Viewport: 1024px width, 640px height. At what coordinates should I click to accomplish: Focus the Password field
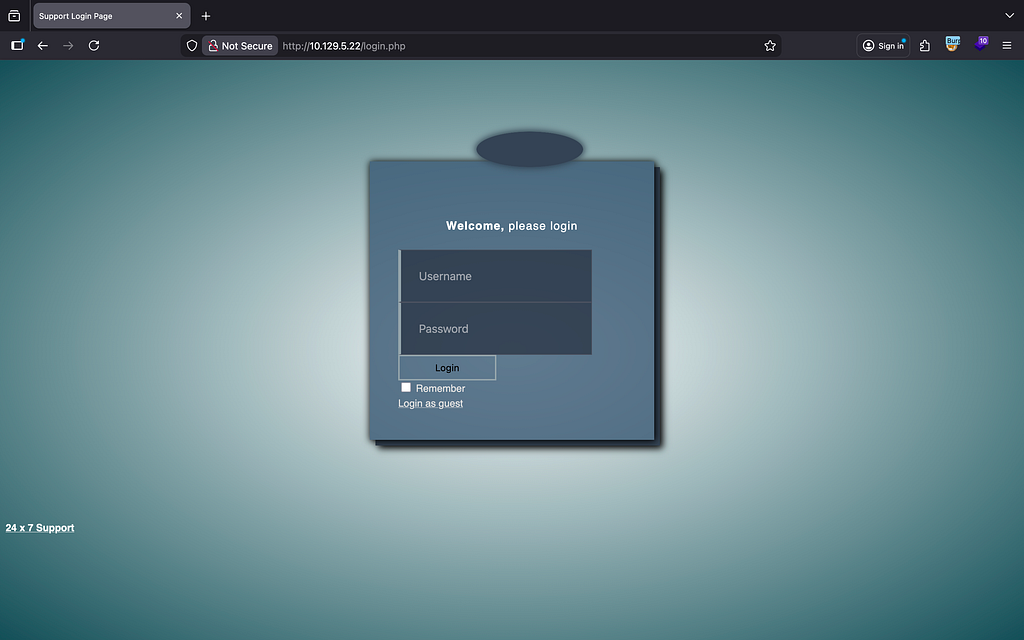[496, 328]
